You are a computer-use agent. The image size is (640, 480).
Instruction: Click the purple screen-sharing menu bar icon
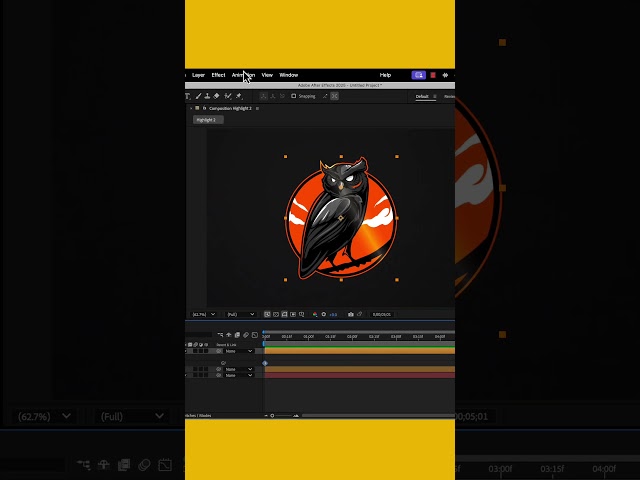[418, 75]
